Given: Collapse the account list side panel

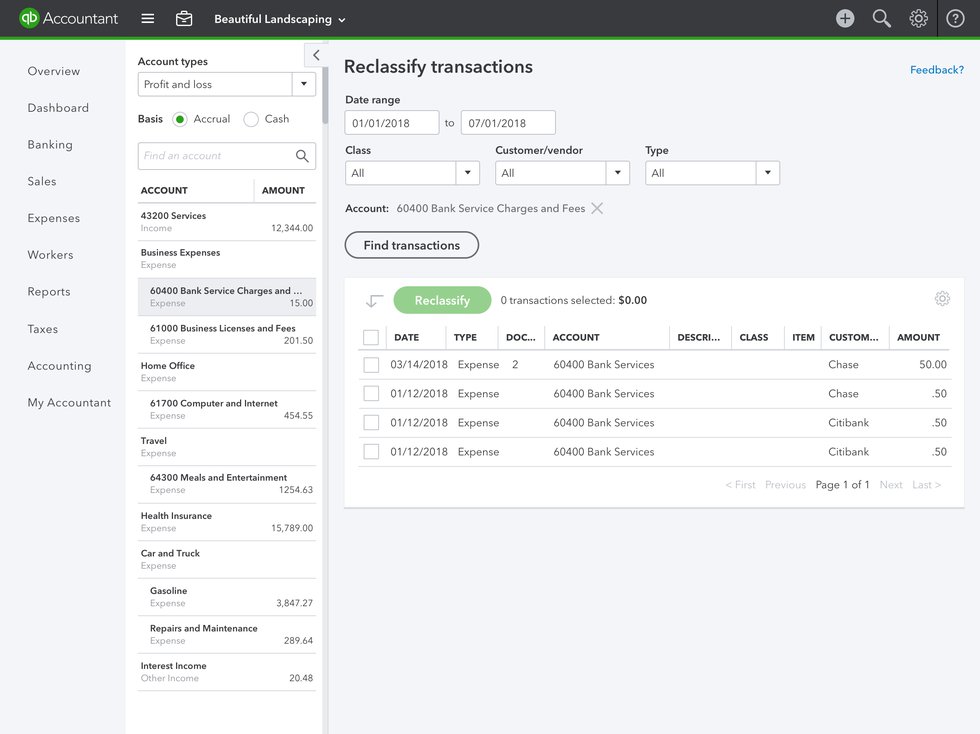Looking at the screenshot, I should pyautogui.click(x=315, y=56).
